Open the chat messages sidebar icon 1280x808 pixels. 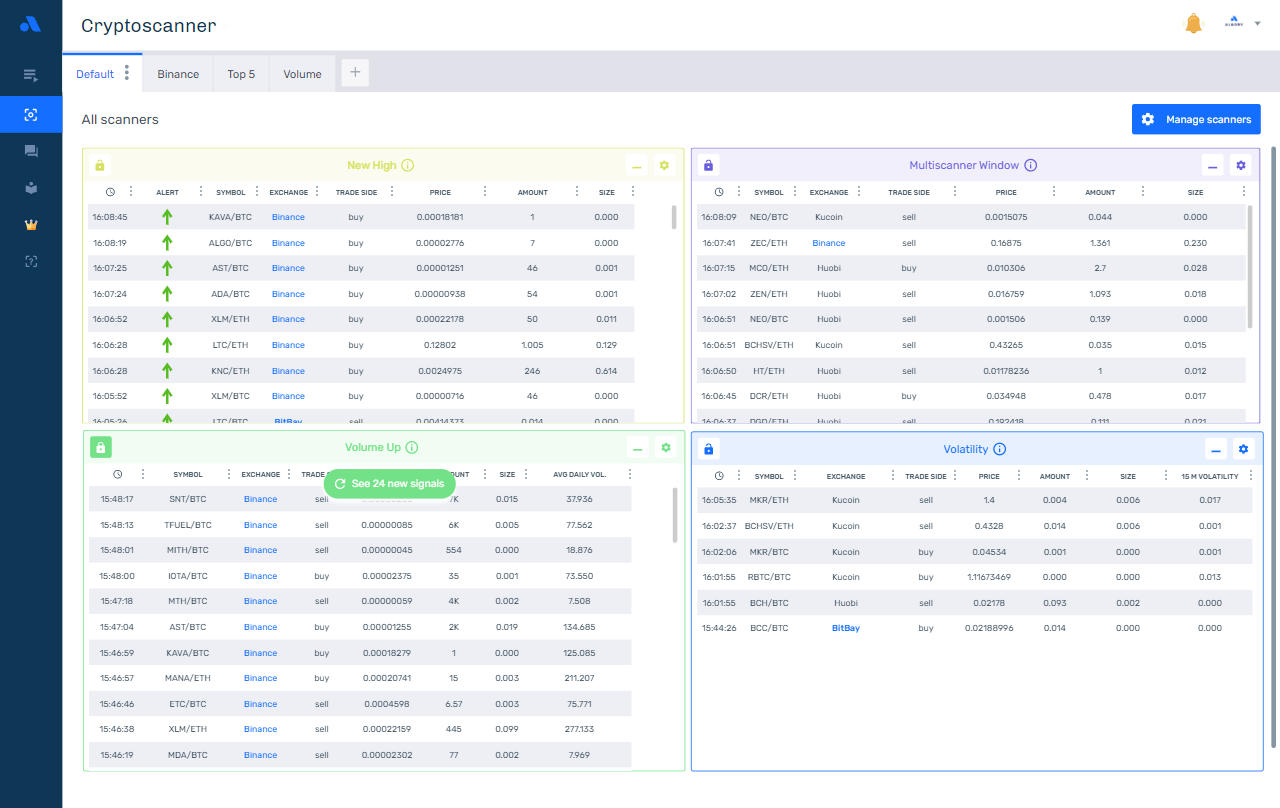[x=31, y=151]
